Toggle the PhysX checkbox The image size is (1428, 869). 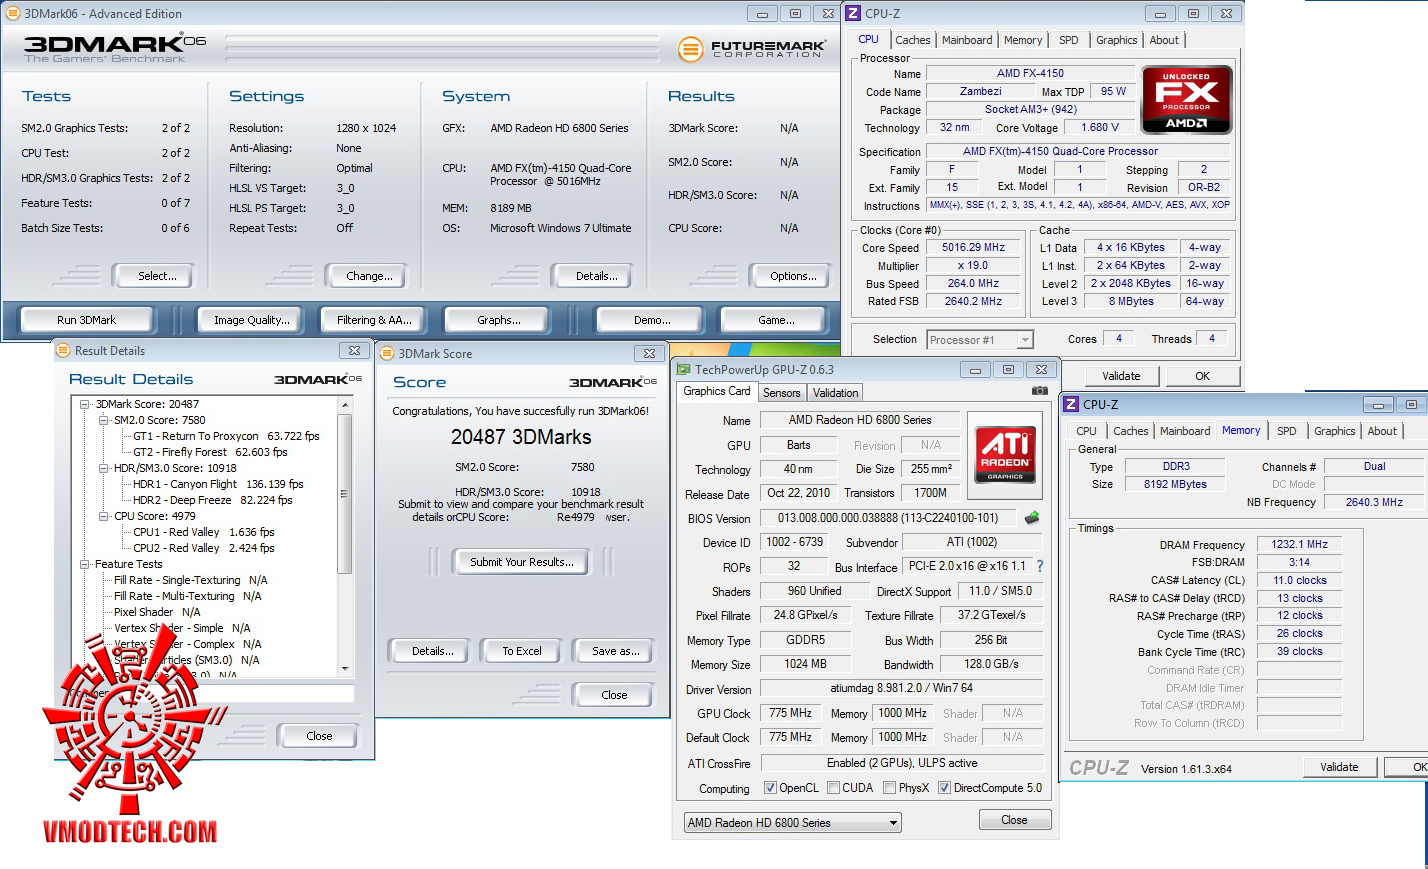click(889, 788)
